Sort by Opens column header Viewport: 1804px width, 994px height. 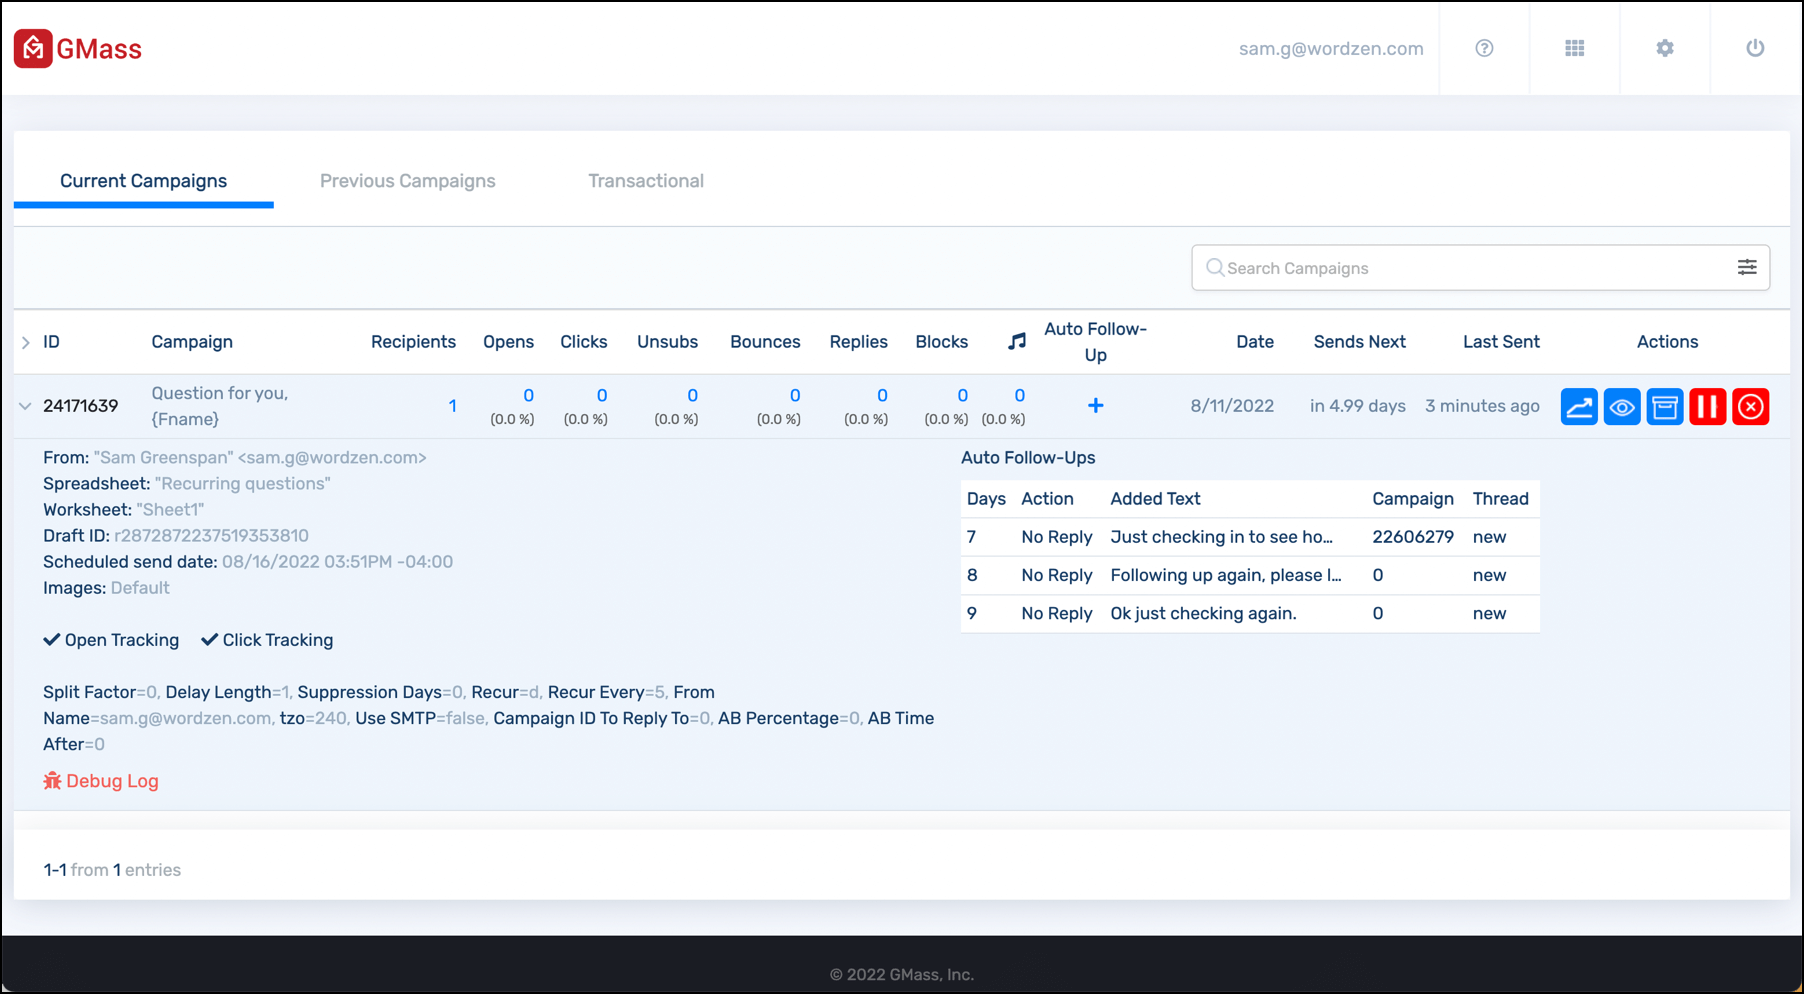(508, 342)
